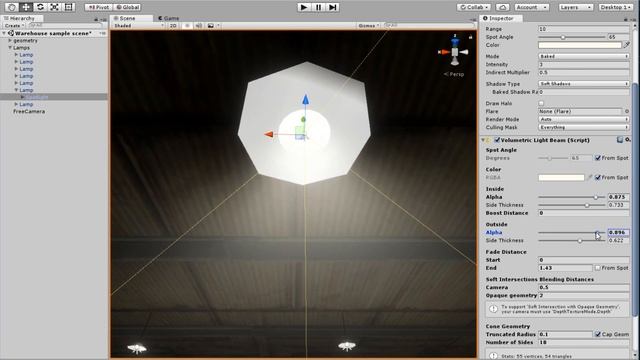The image size is (640, 360).
Task: Toggle scene audio icon
Action: pos(199,25)
